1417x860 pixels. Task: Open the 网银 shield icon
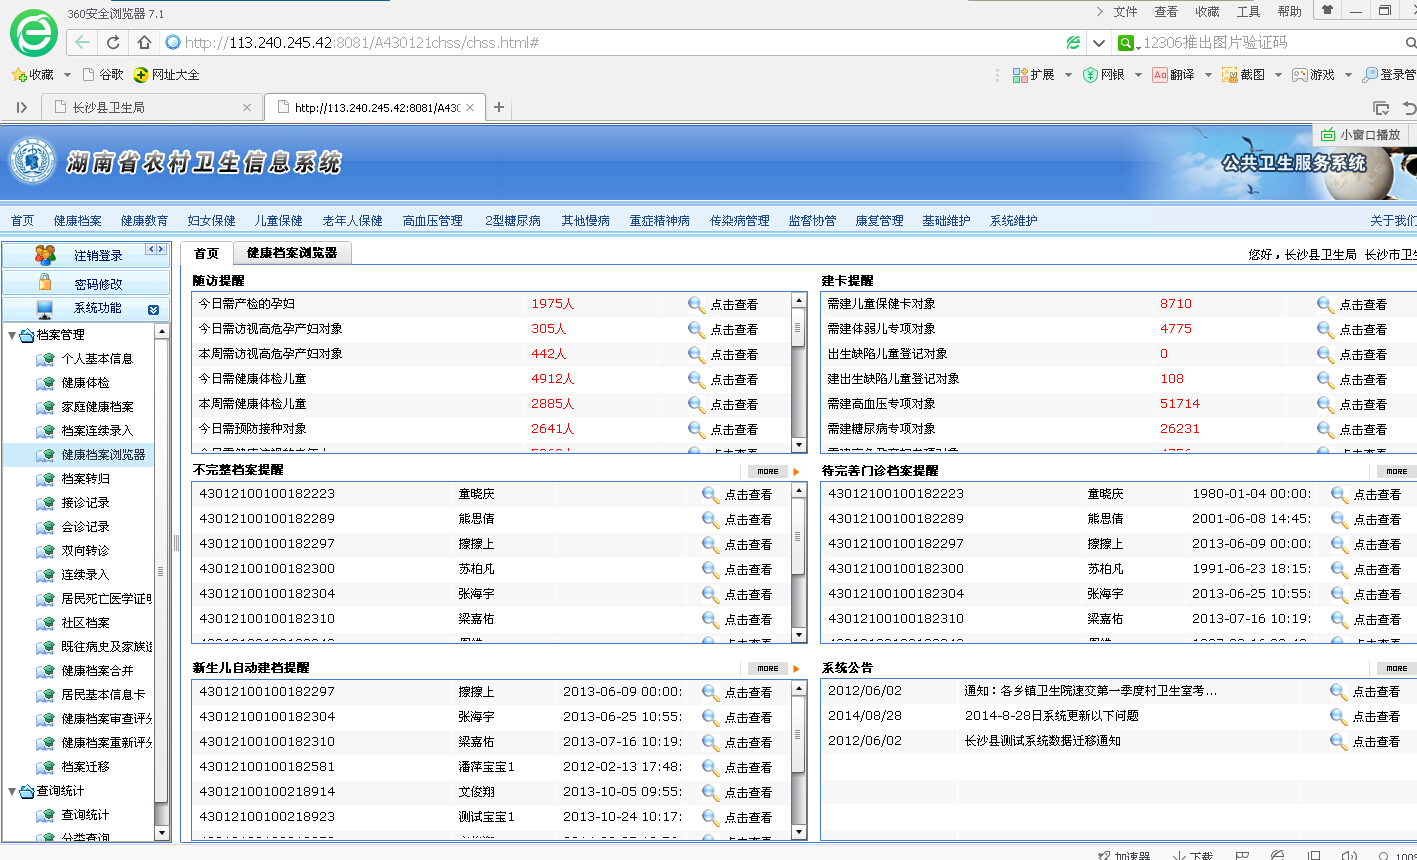coord(1091,75)
